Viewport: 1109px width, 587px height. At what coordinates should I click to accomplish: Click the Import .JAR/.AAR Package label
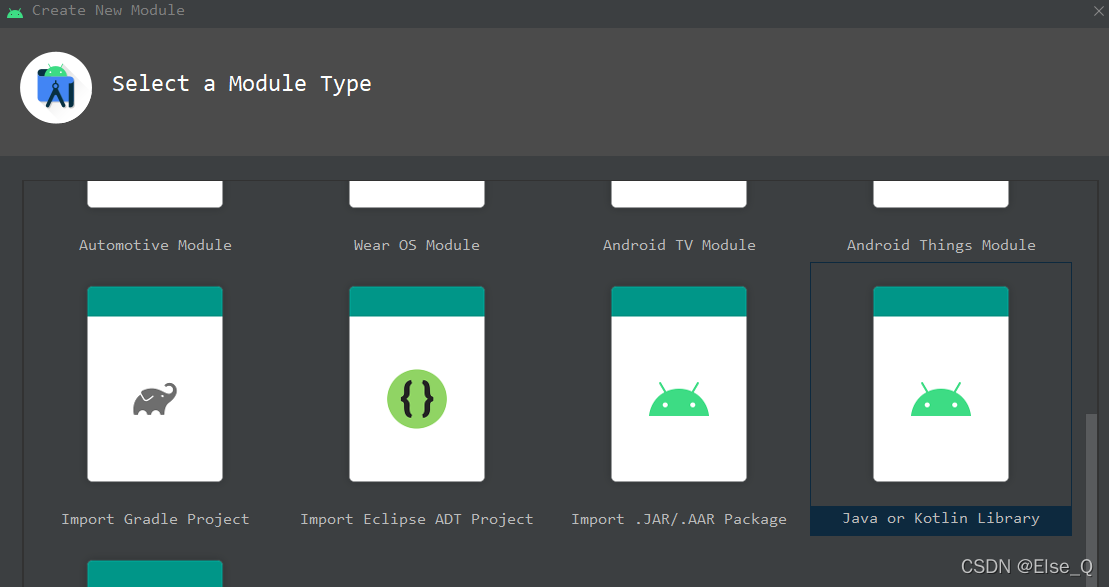[x=679, y=519]
